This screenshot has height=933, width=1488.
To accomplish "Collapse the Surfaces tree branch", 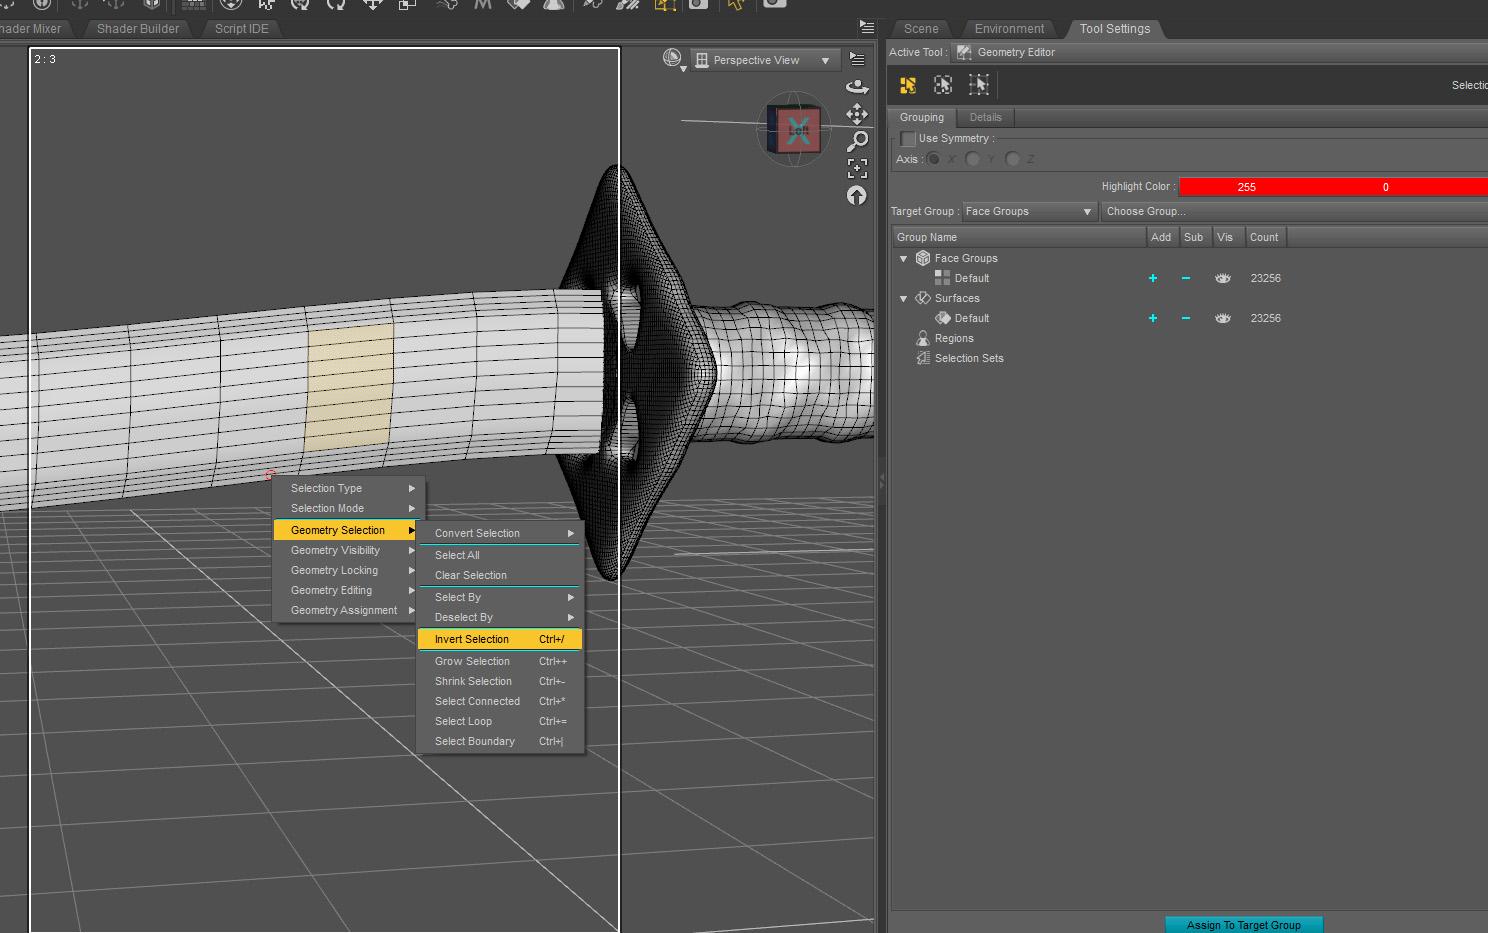I will click(x=903, y=298).
